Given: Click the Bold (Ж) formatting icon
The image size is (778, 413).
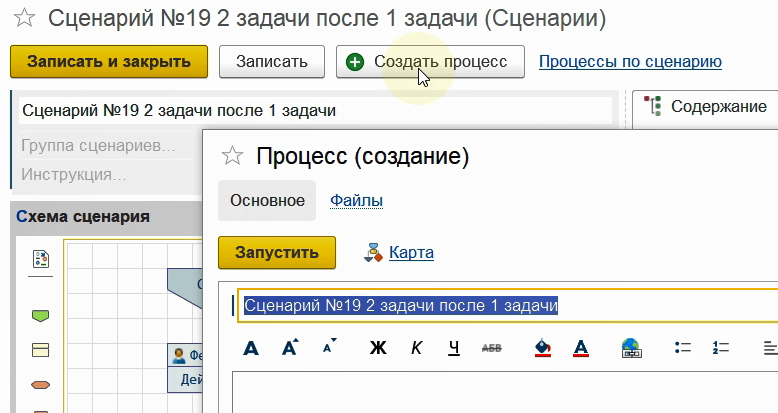Looking at the screenshot, I should tap(378, 348).
